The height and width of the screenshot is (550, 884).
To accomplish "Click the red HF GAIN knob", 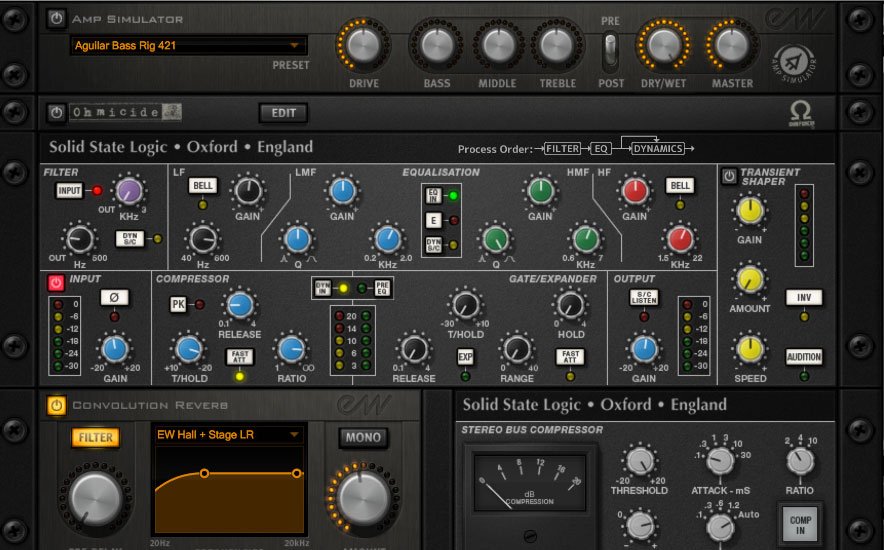I will (635, 191).
